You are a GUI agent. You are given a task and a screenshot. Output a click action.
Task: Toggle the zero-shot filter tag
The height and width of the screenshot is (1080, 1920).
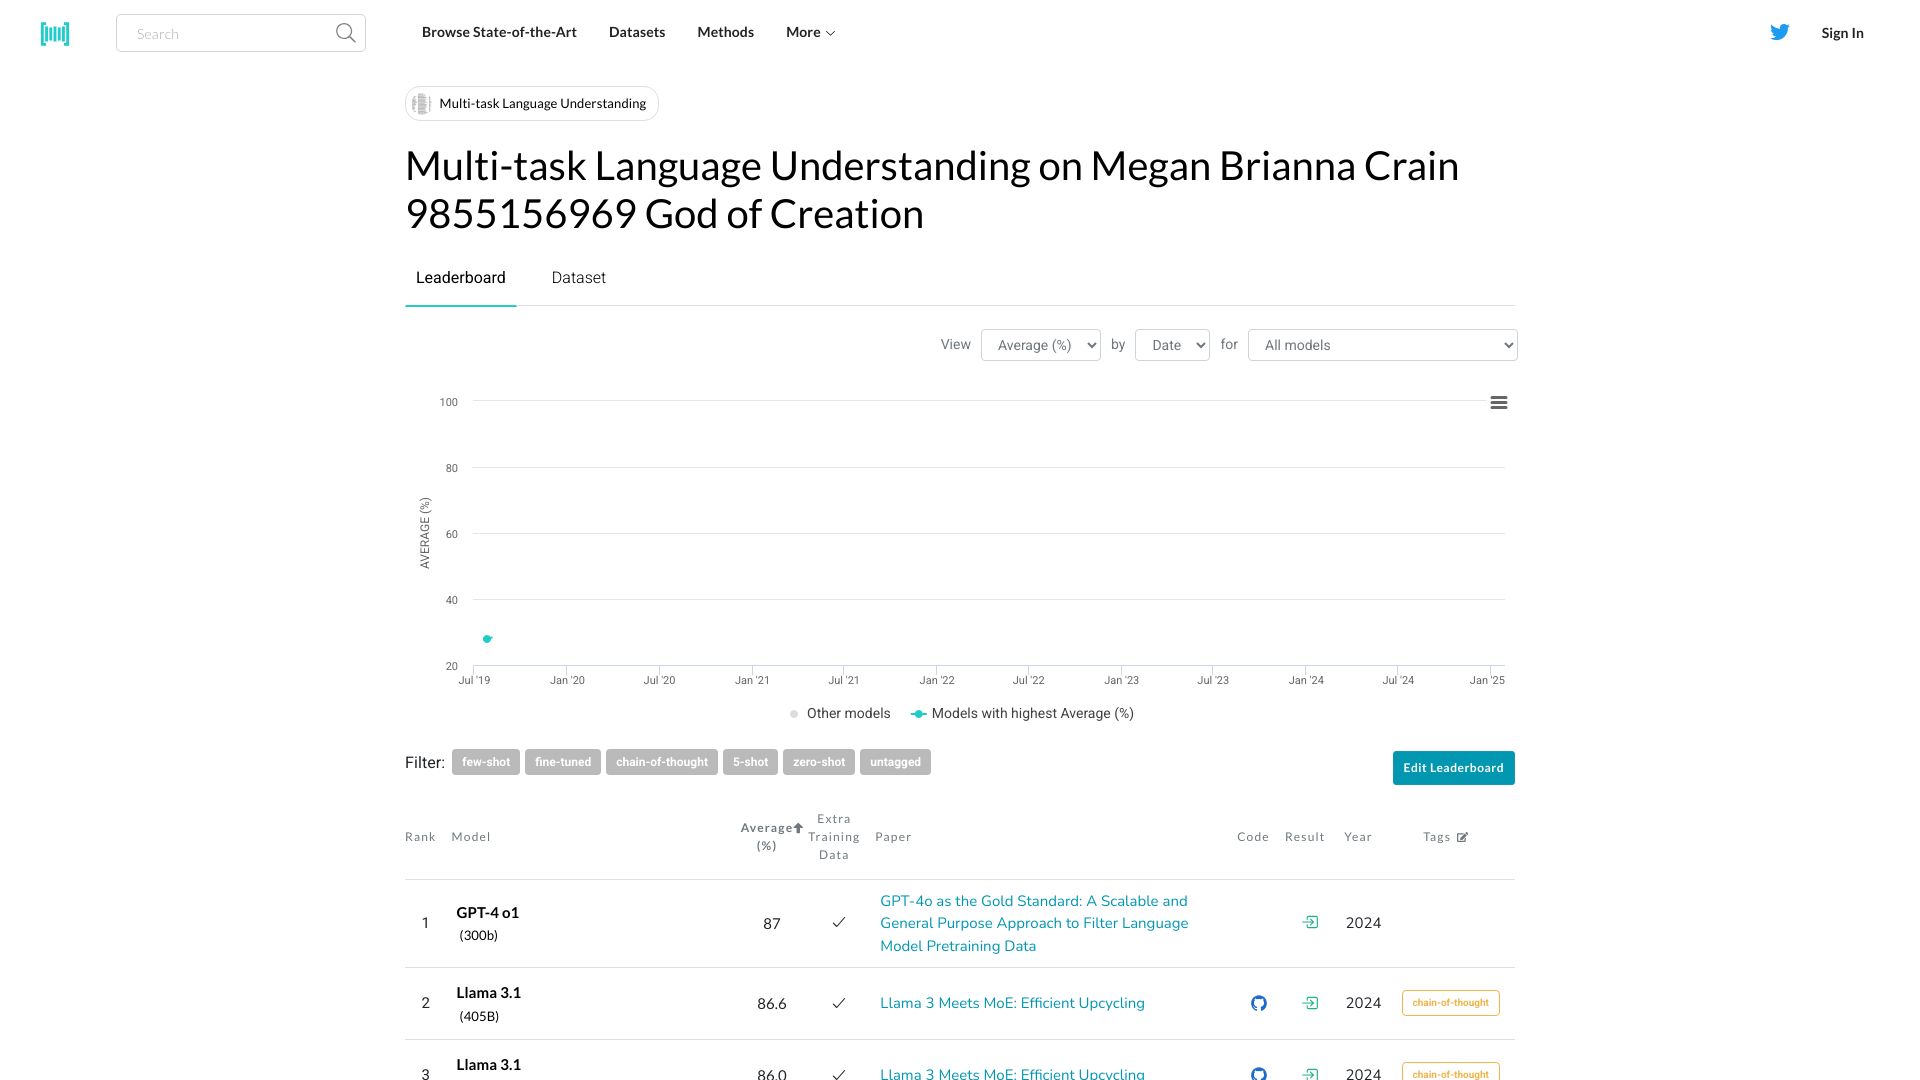tap(818, 762)
